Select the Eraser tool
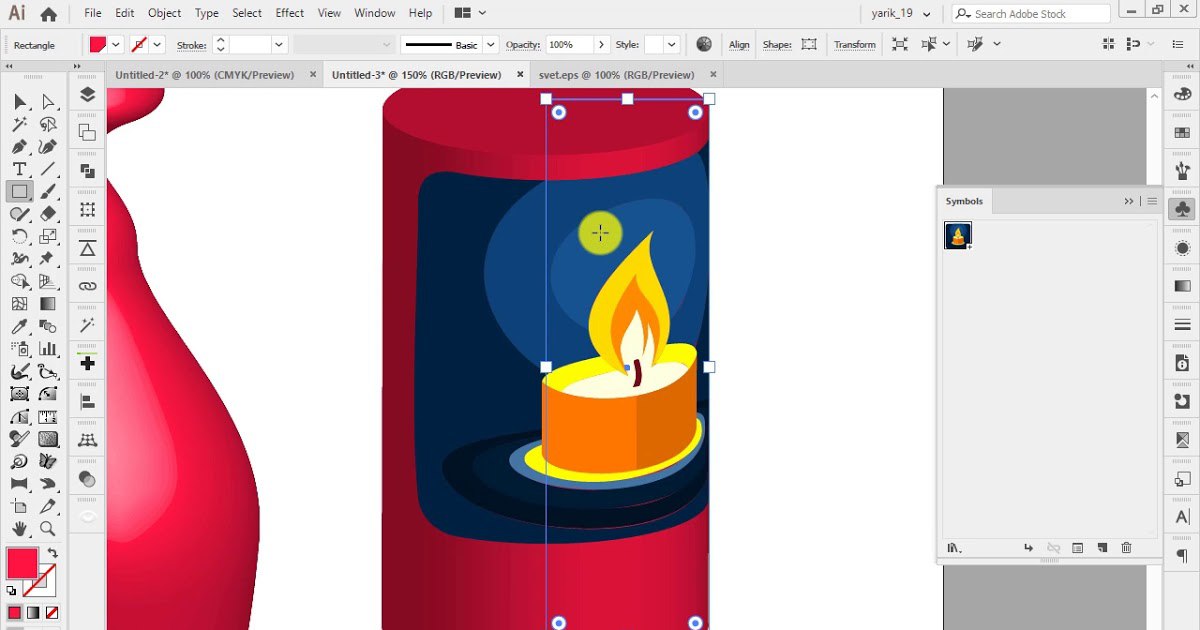The image size is (1200, 630). [48, 214]
